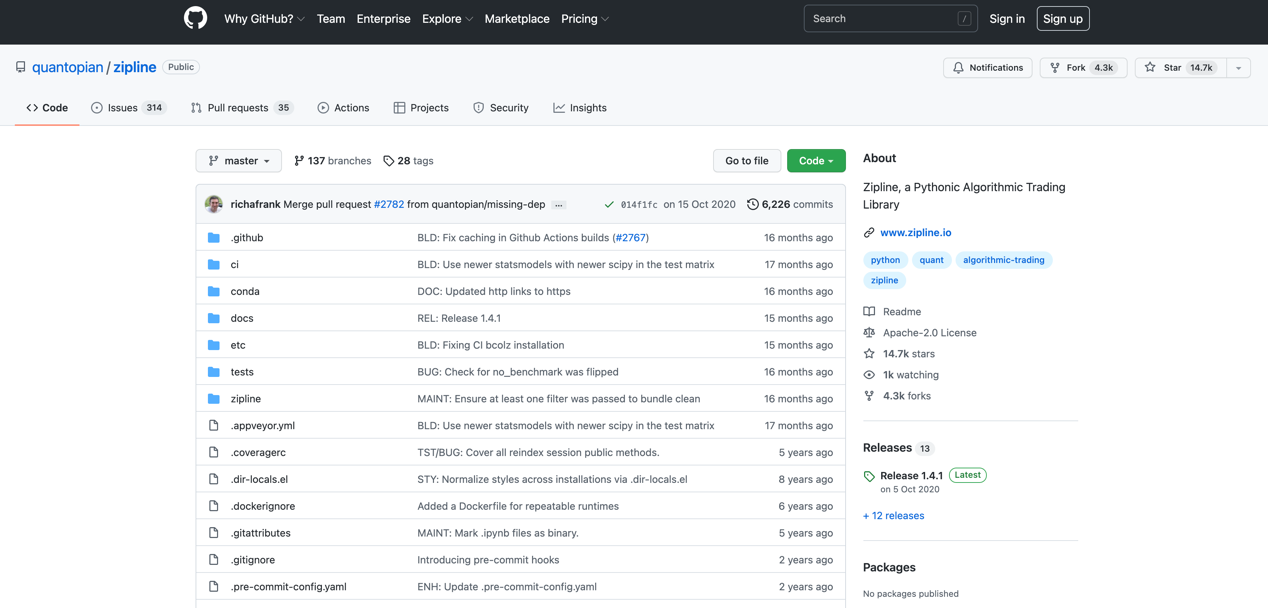The width and height of the screenshot is (1268, 608).
Task: Click the Notifications bell button
Action: click(987, 68)
